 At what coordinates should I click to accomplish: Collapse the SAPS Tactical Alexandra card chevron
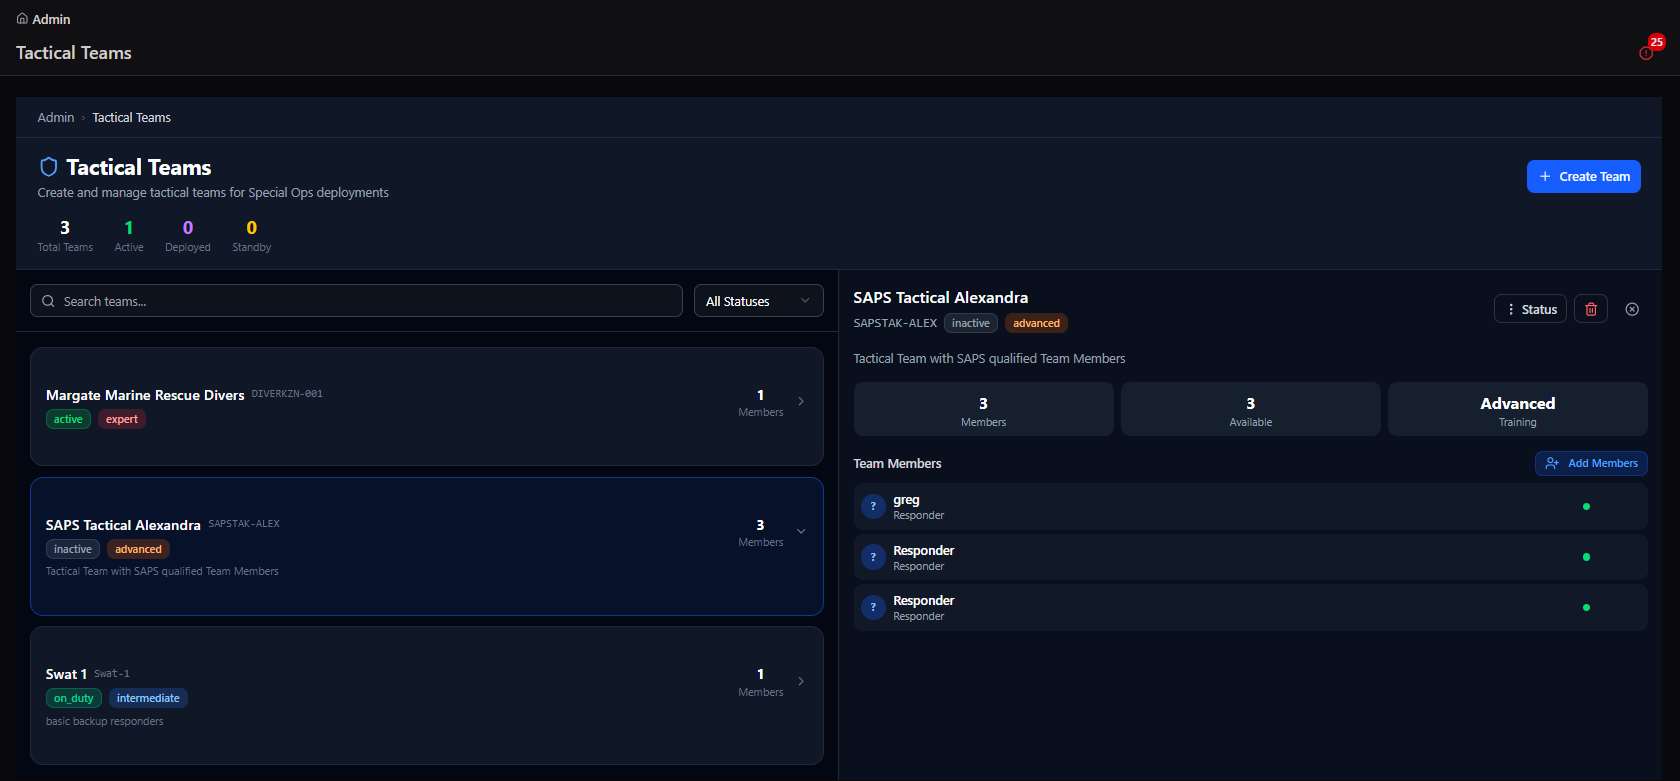coord(801,531)
